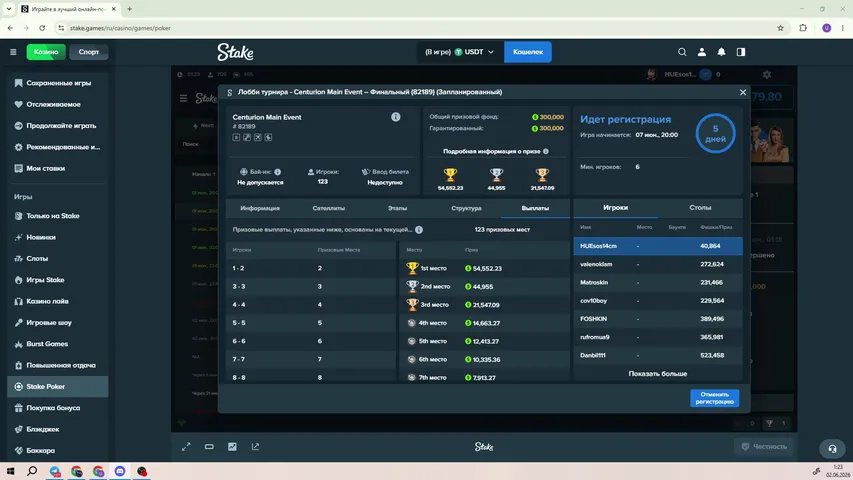Open game in popout window icon
Image resolution: width=853 pixels, height=480 pixels.
point(255,447)
